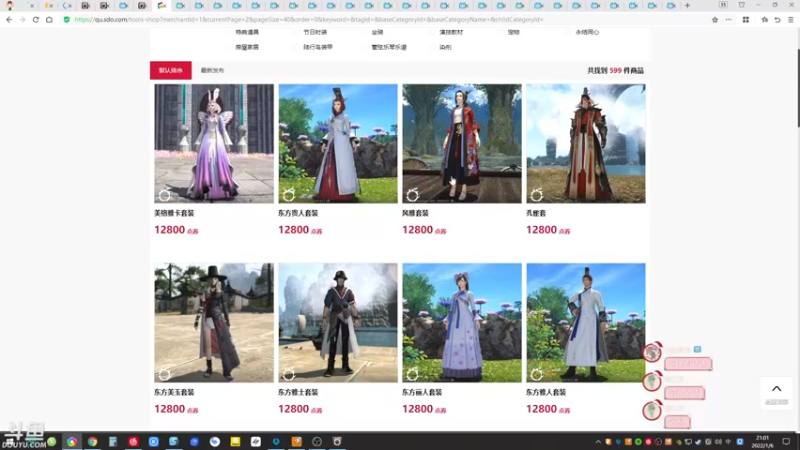Open the calculator app in the taskbar
This screenshot has width=800, height=450.
113,441
